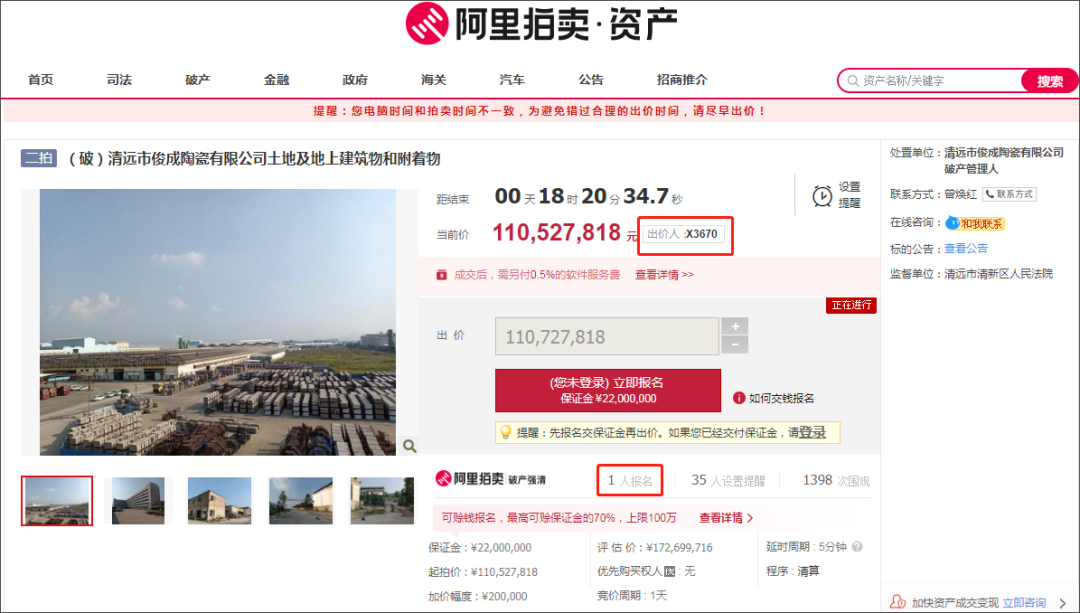Click the arrow after 立即咨询
This screenshot has height=613, width=1080.
coord(1062,603)
